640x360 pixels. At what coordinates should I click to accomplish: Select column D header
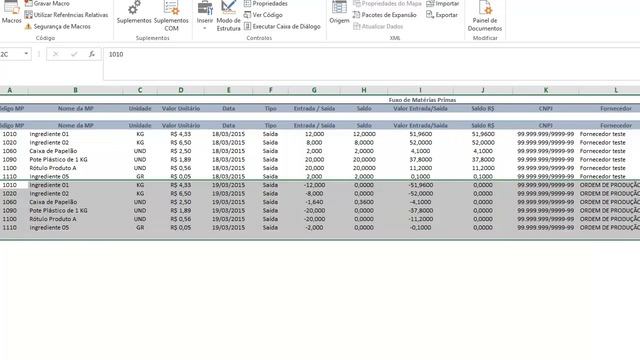(181, 90)
